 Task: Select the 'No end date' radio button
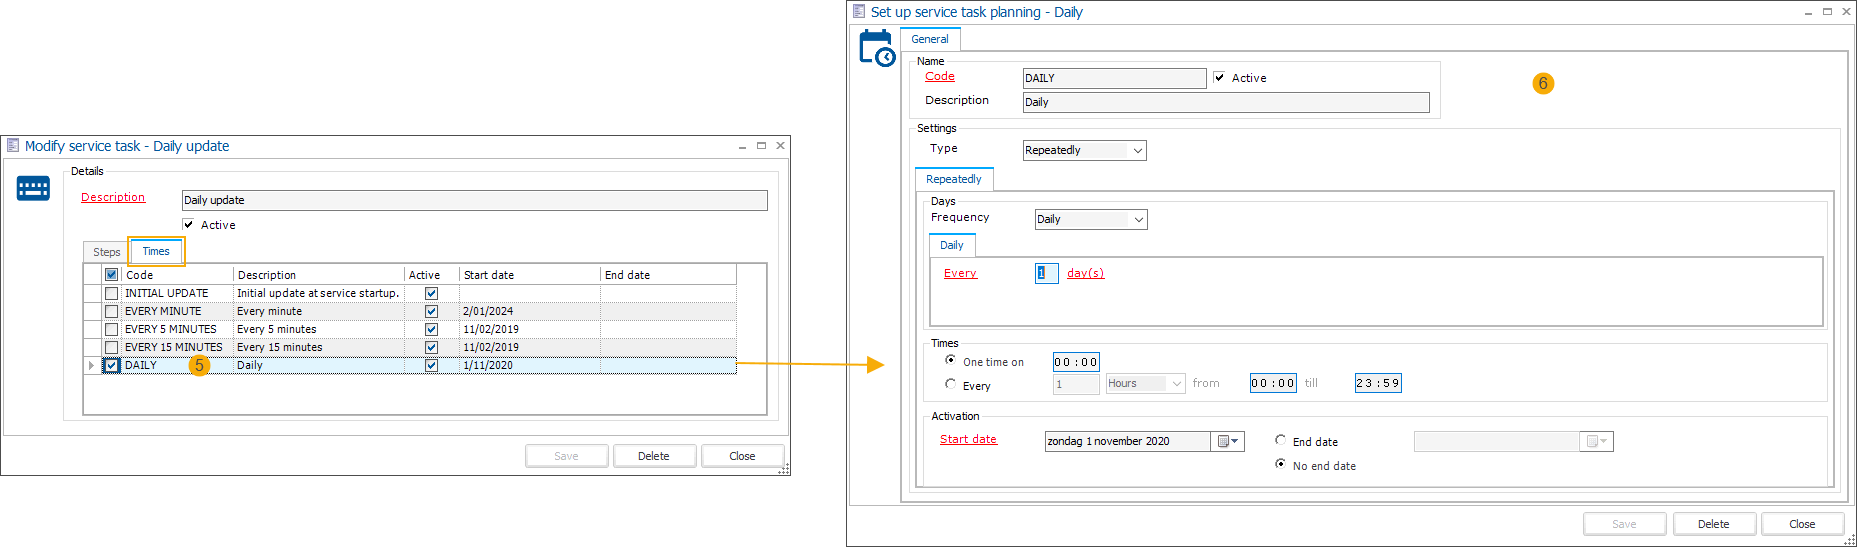(x=1280, y=464)
